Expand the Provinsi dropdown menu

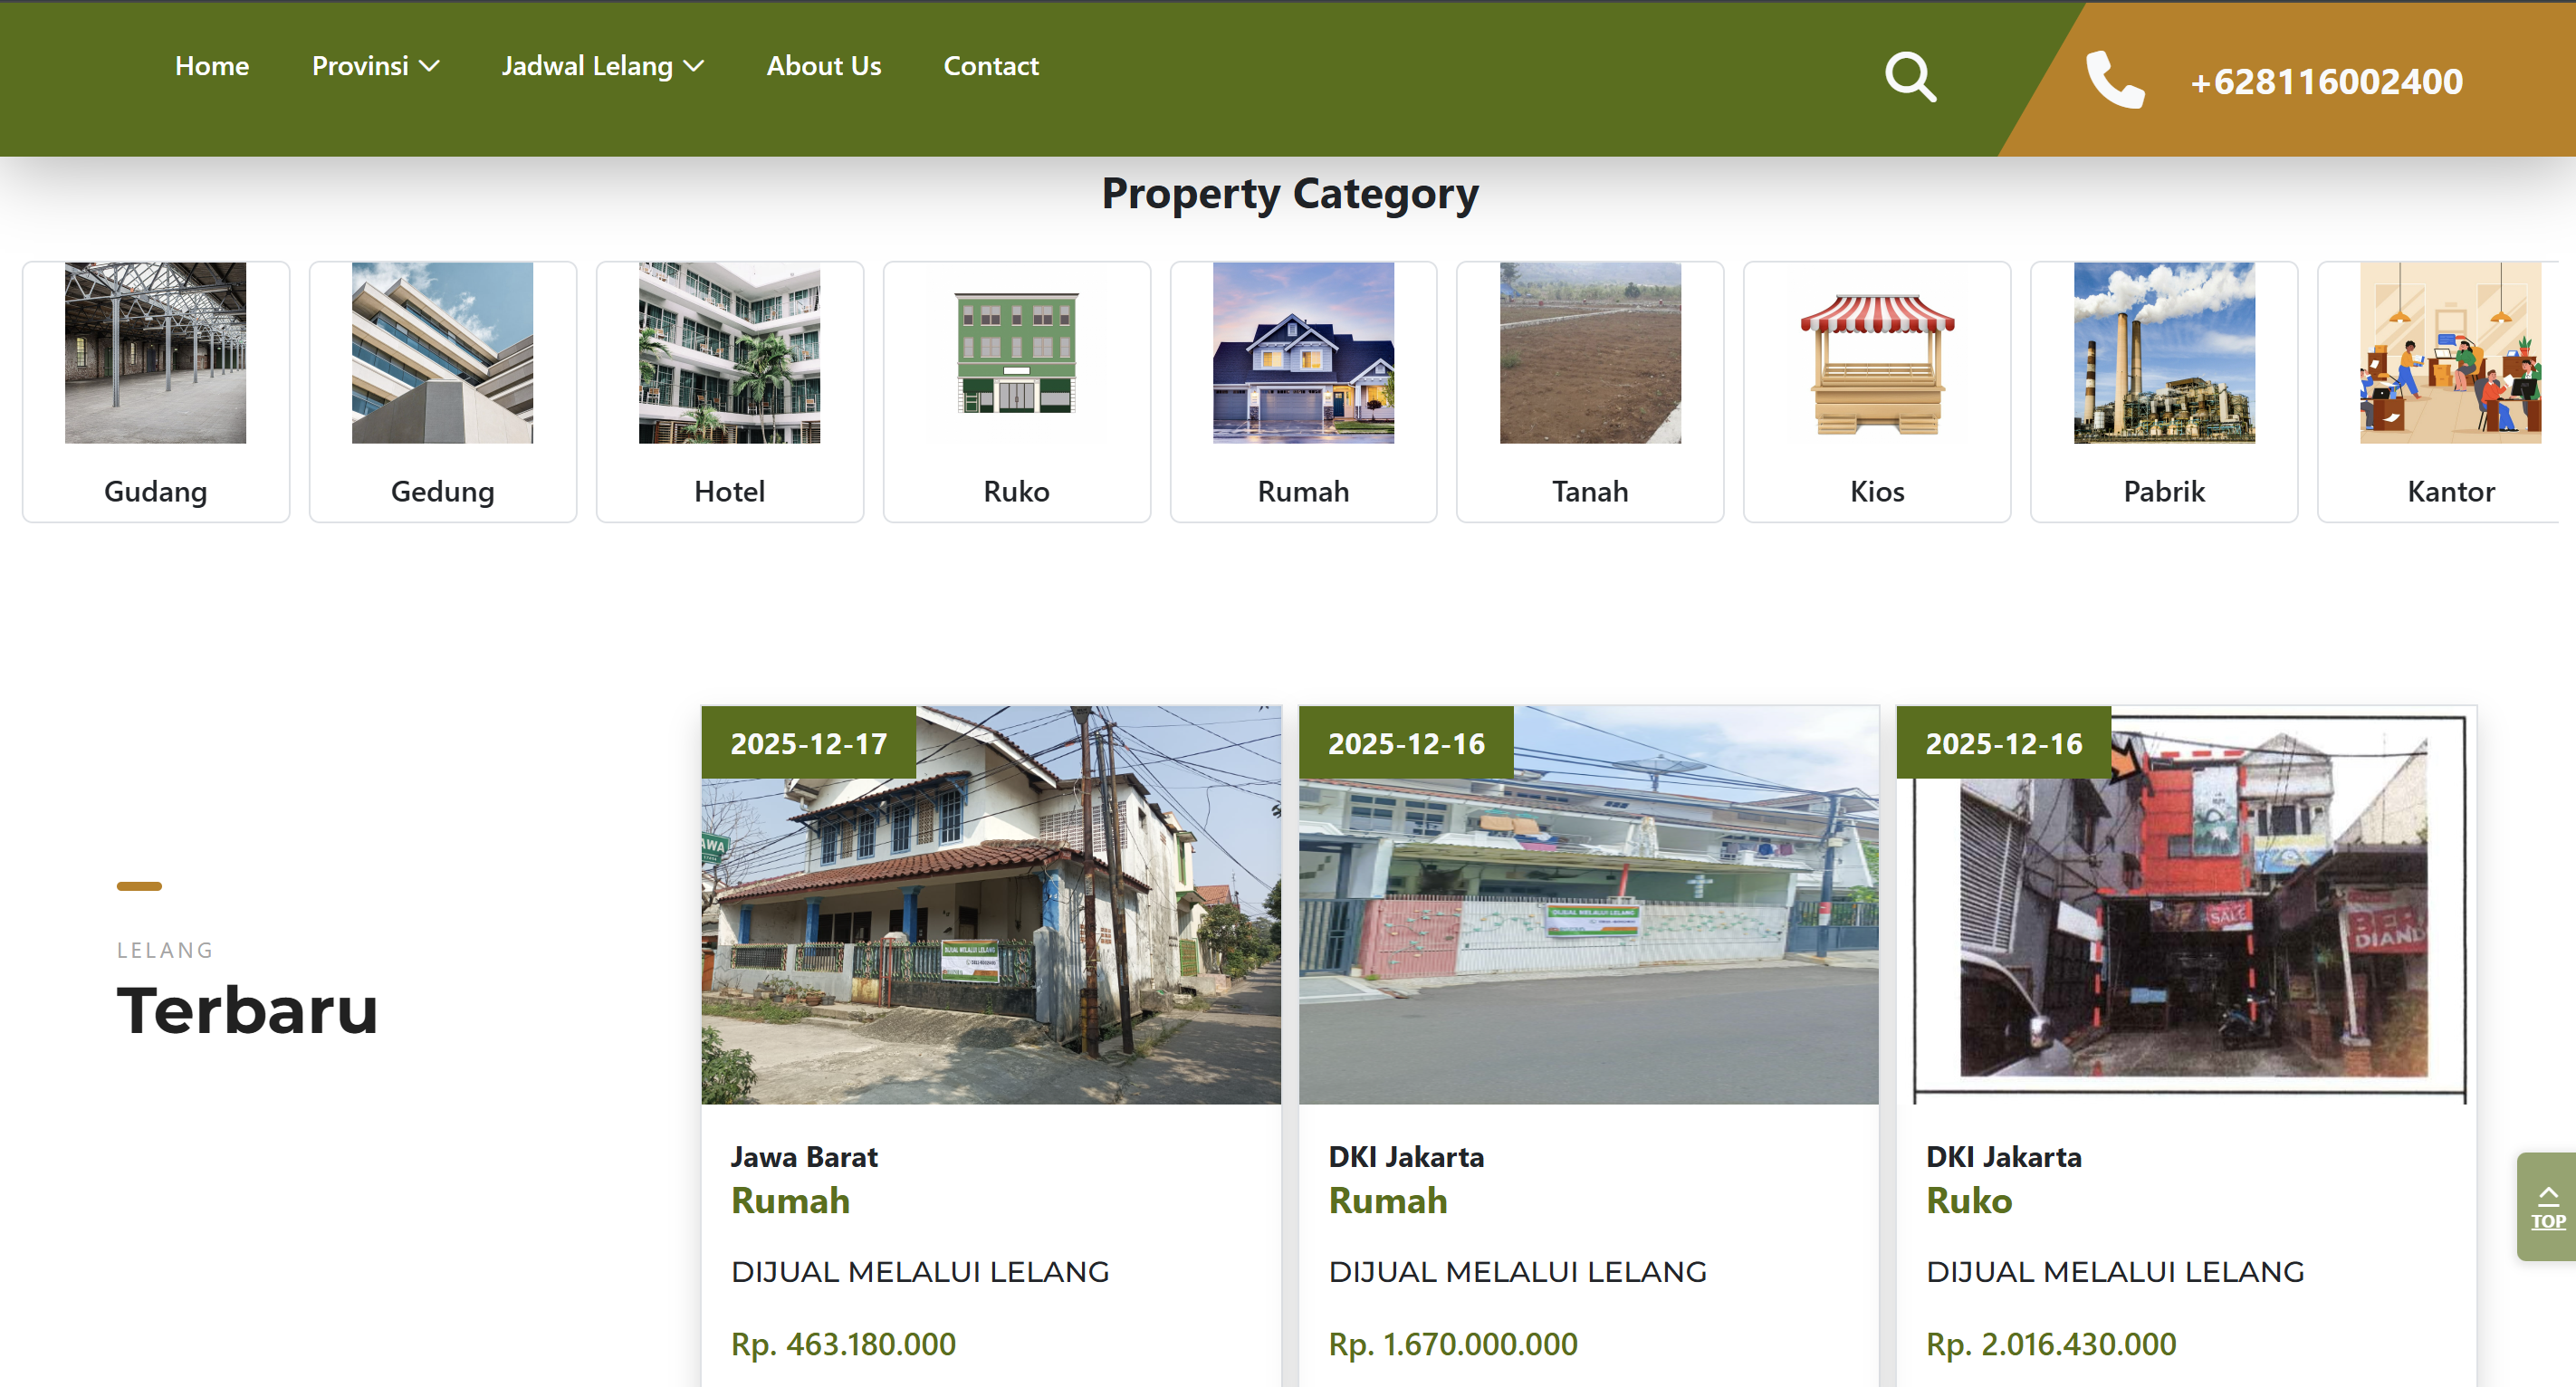point(375,66)
